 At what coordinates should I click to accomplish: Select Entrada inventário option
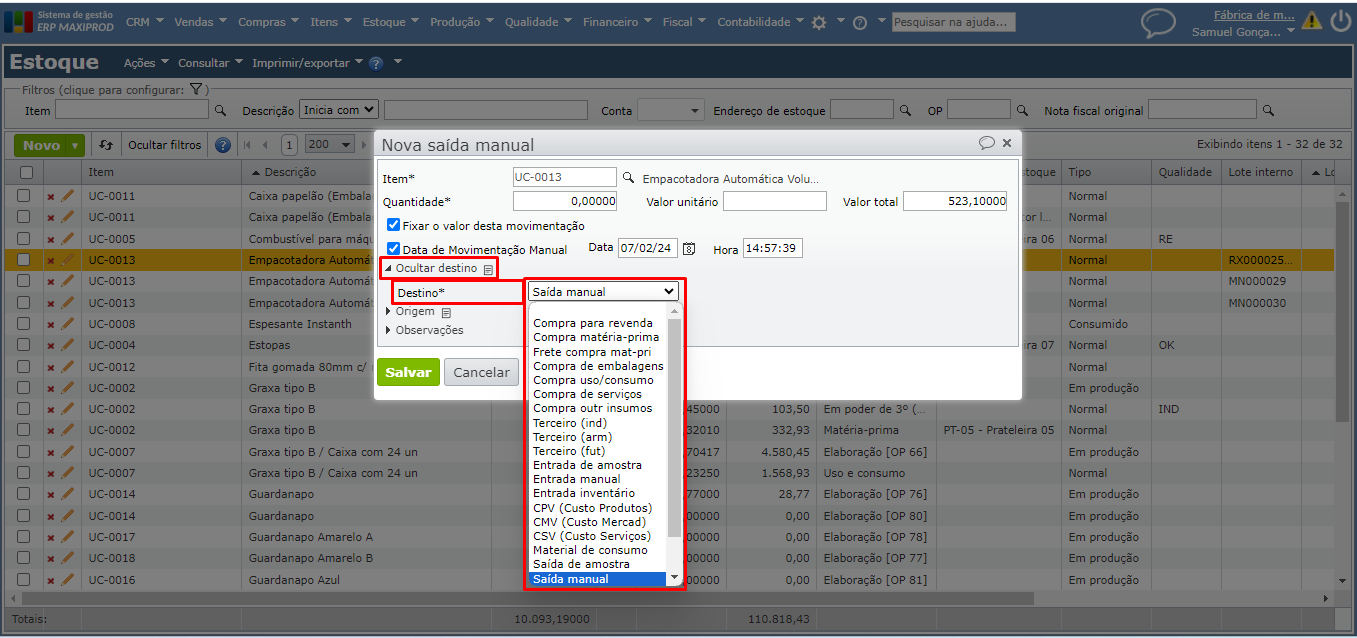point(584,493)
